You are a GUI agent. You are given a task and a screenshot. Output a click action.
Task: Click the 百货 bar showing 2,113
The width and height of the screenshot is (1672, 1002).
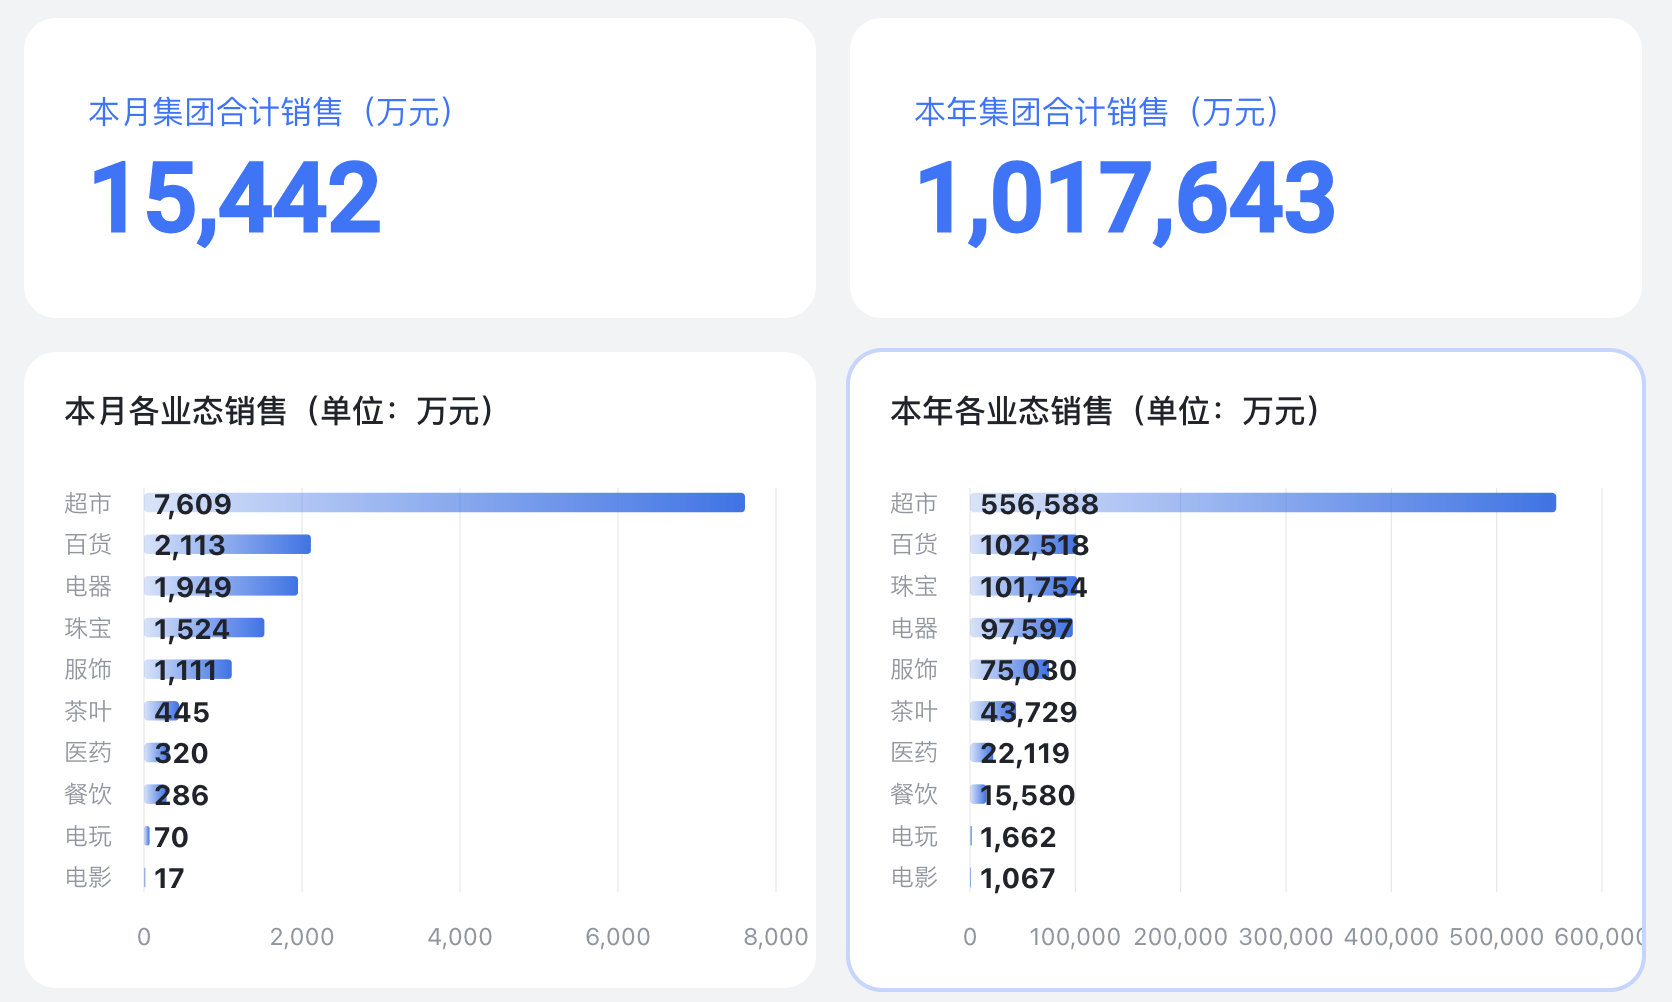click(x=268, y=545)
